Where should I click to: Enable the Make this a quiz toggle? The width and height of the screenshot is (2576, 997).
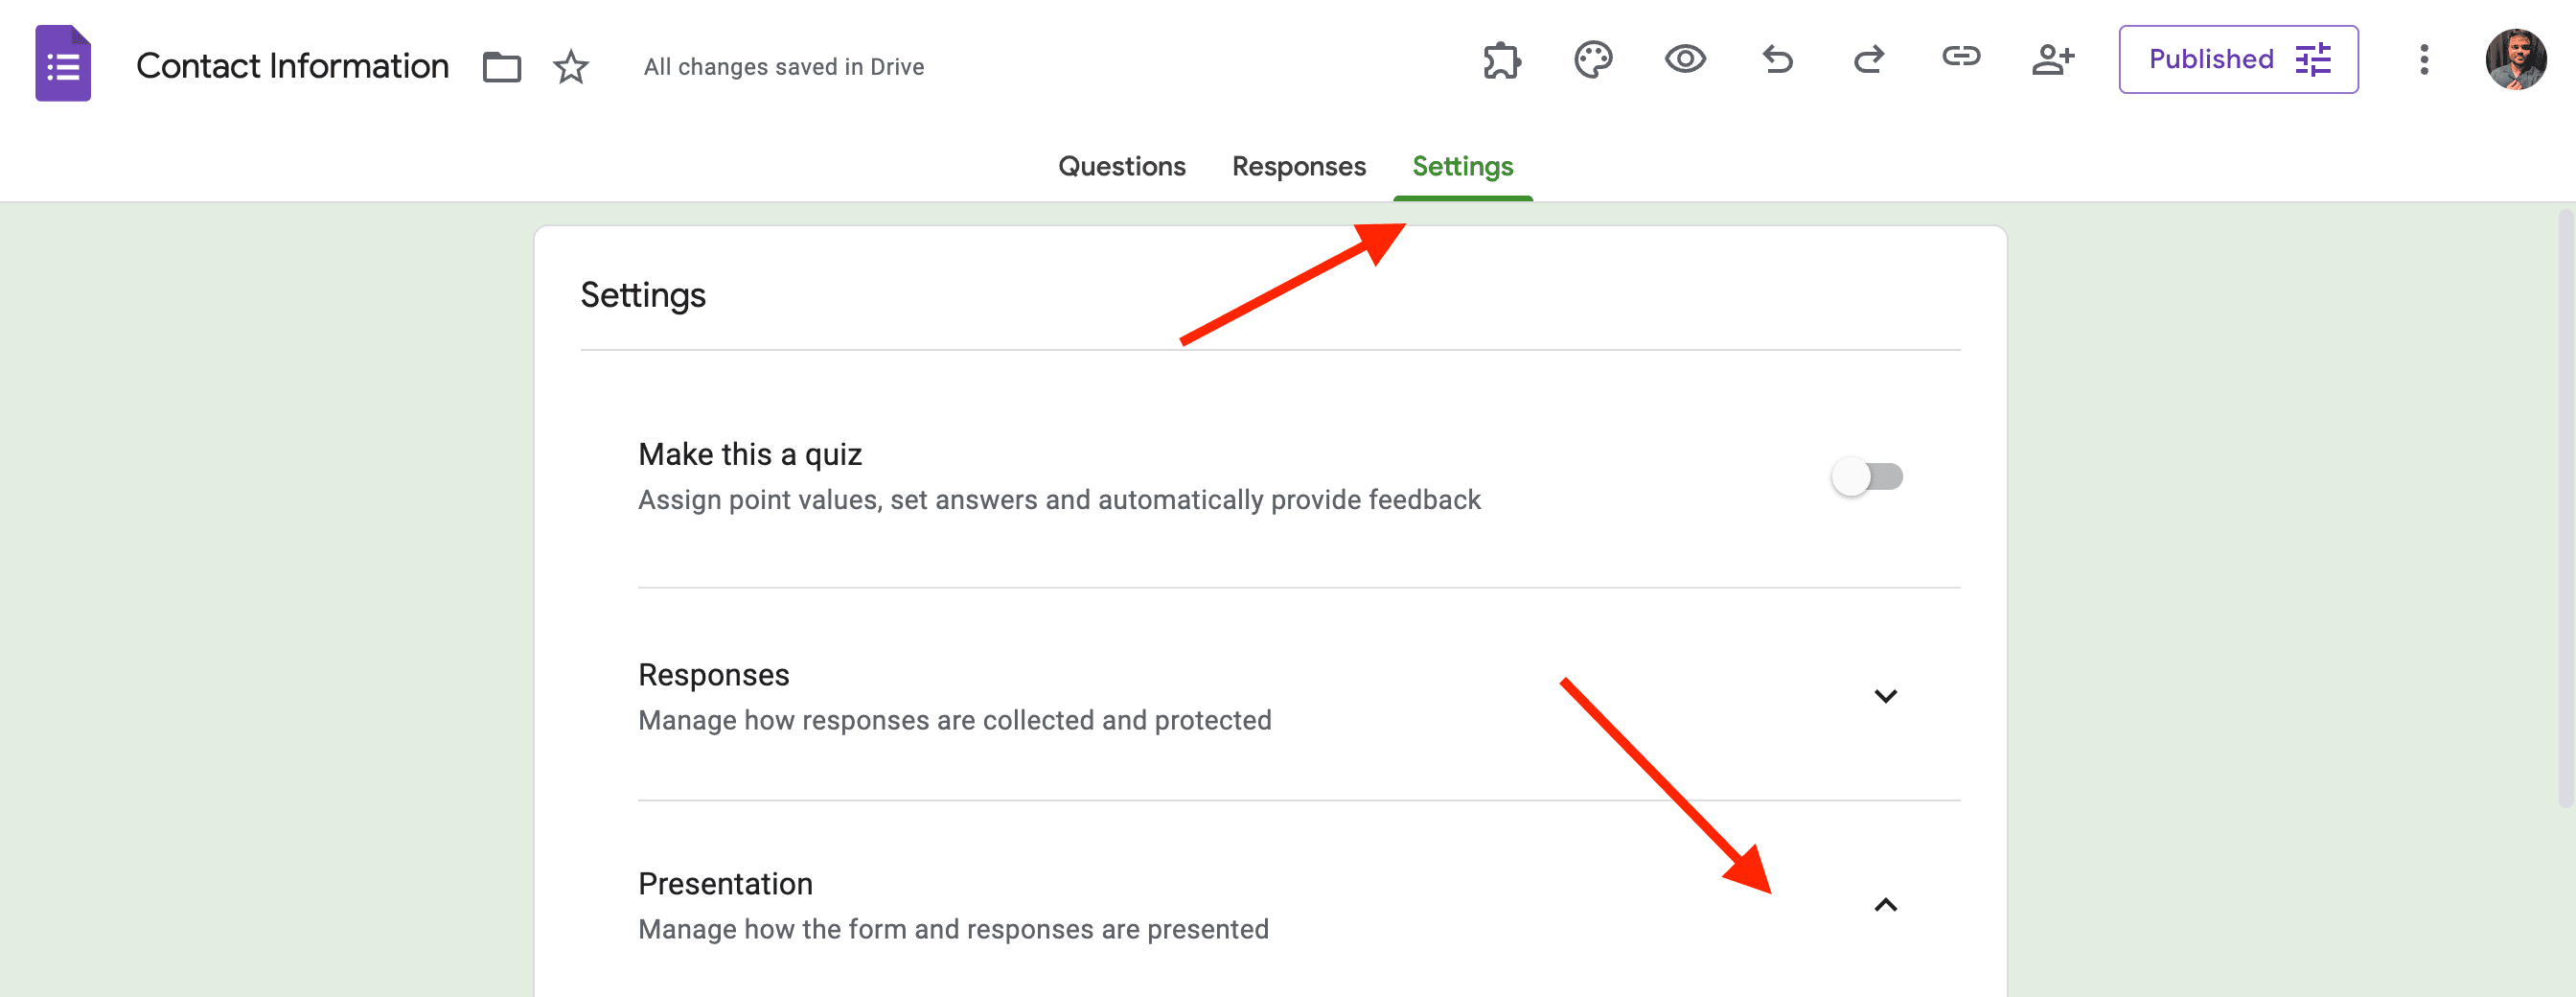[1867, 477]
